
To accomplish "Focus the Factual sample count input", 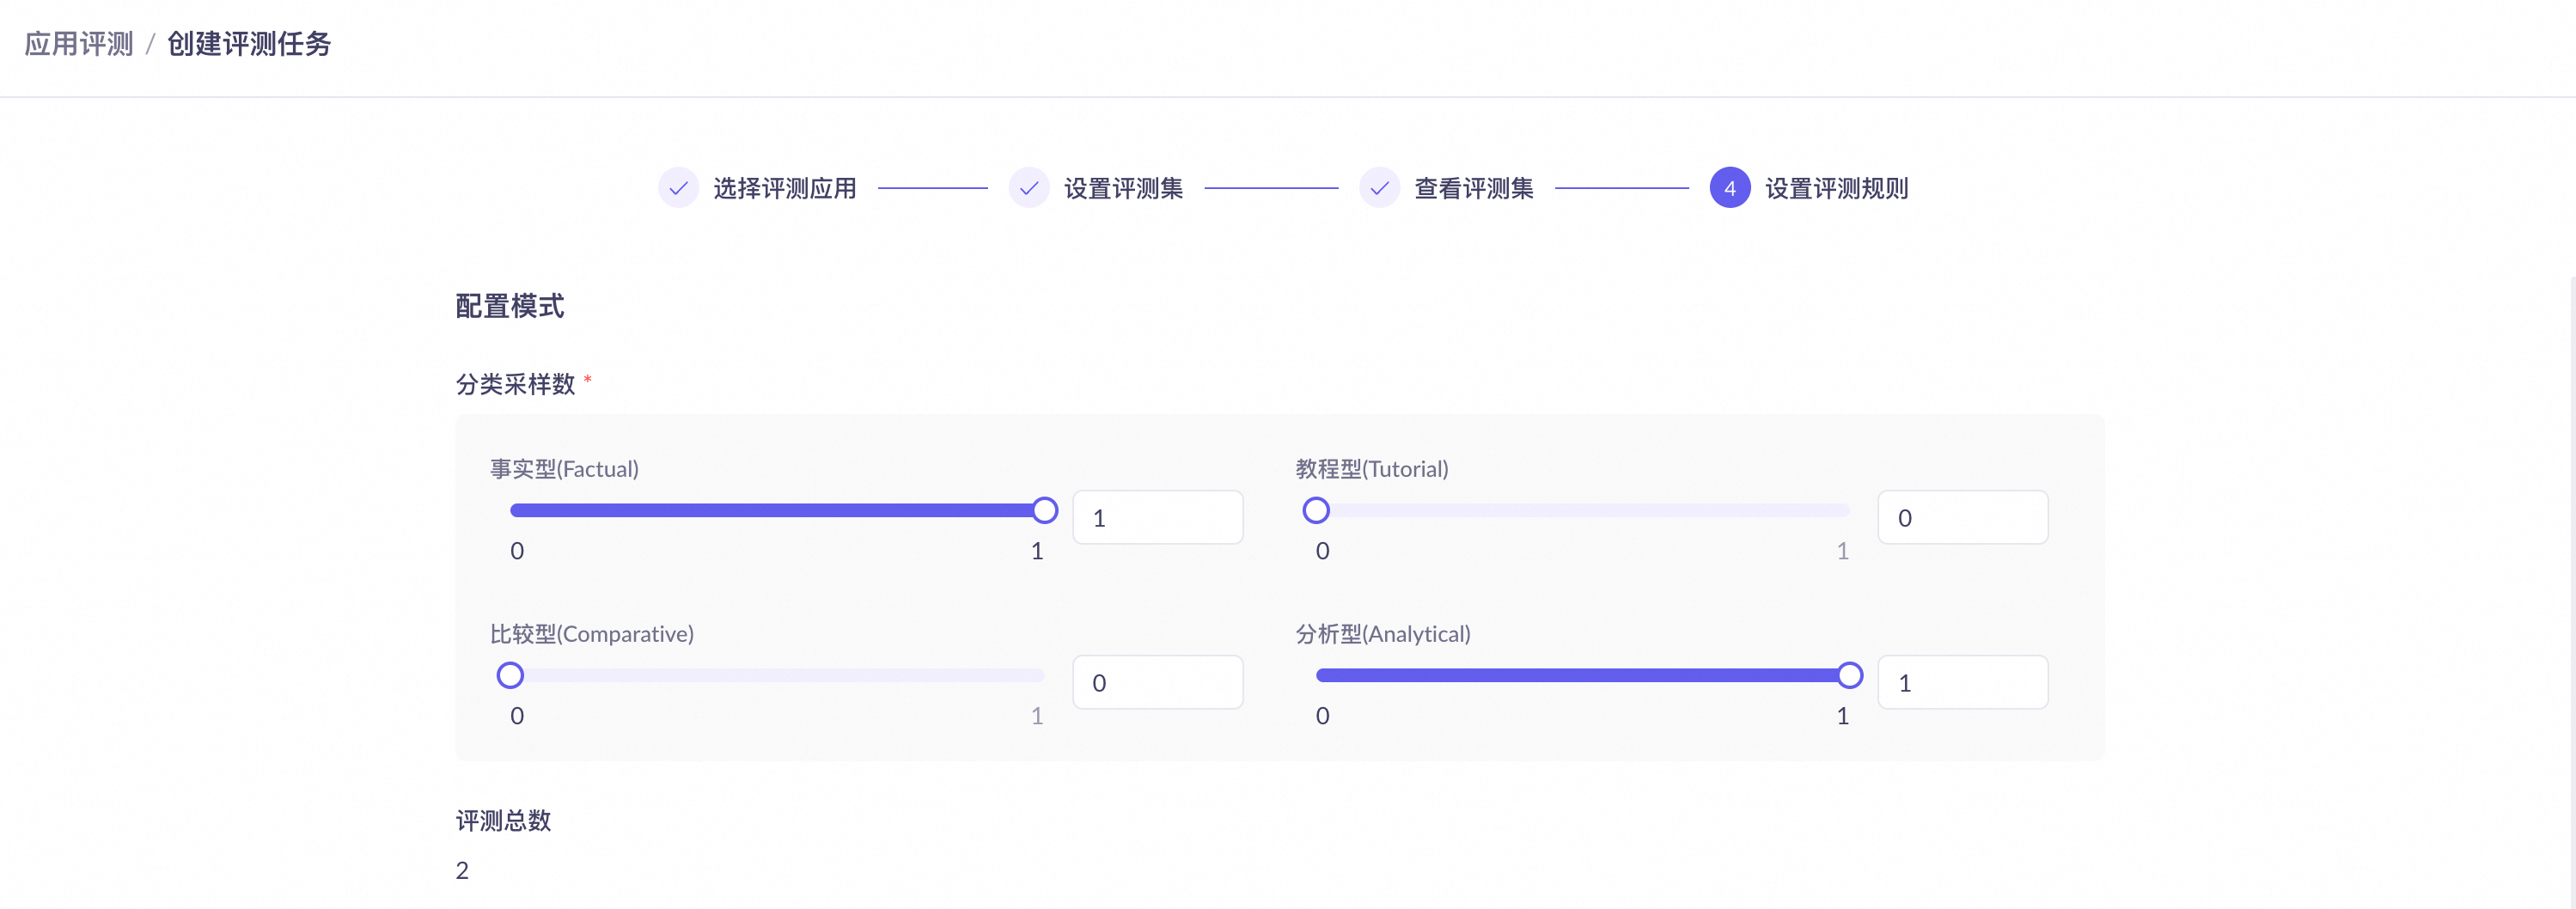I will pos(1157,518).
